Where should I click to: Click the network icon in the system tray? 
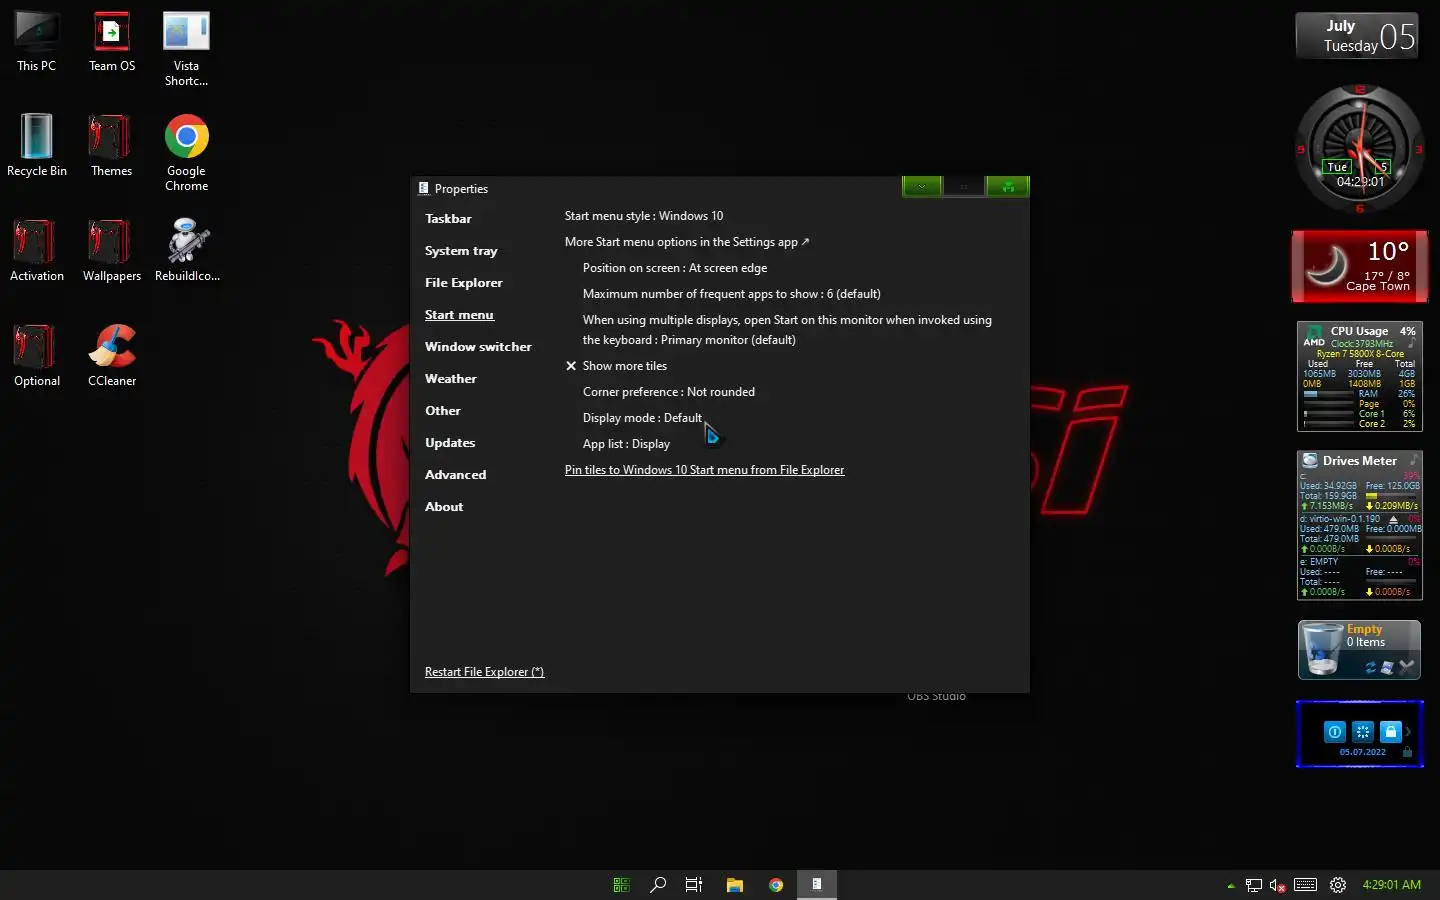pos(1253,885)
